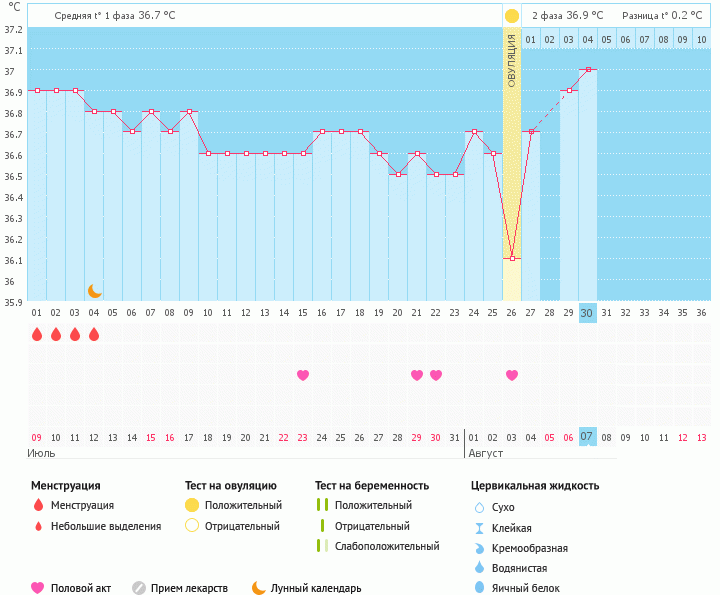This screenshot has height=595, width=720.
Task: Click the heart icon beside Половой акт legend
Action: pos(38,588)
